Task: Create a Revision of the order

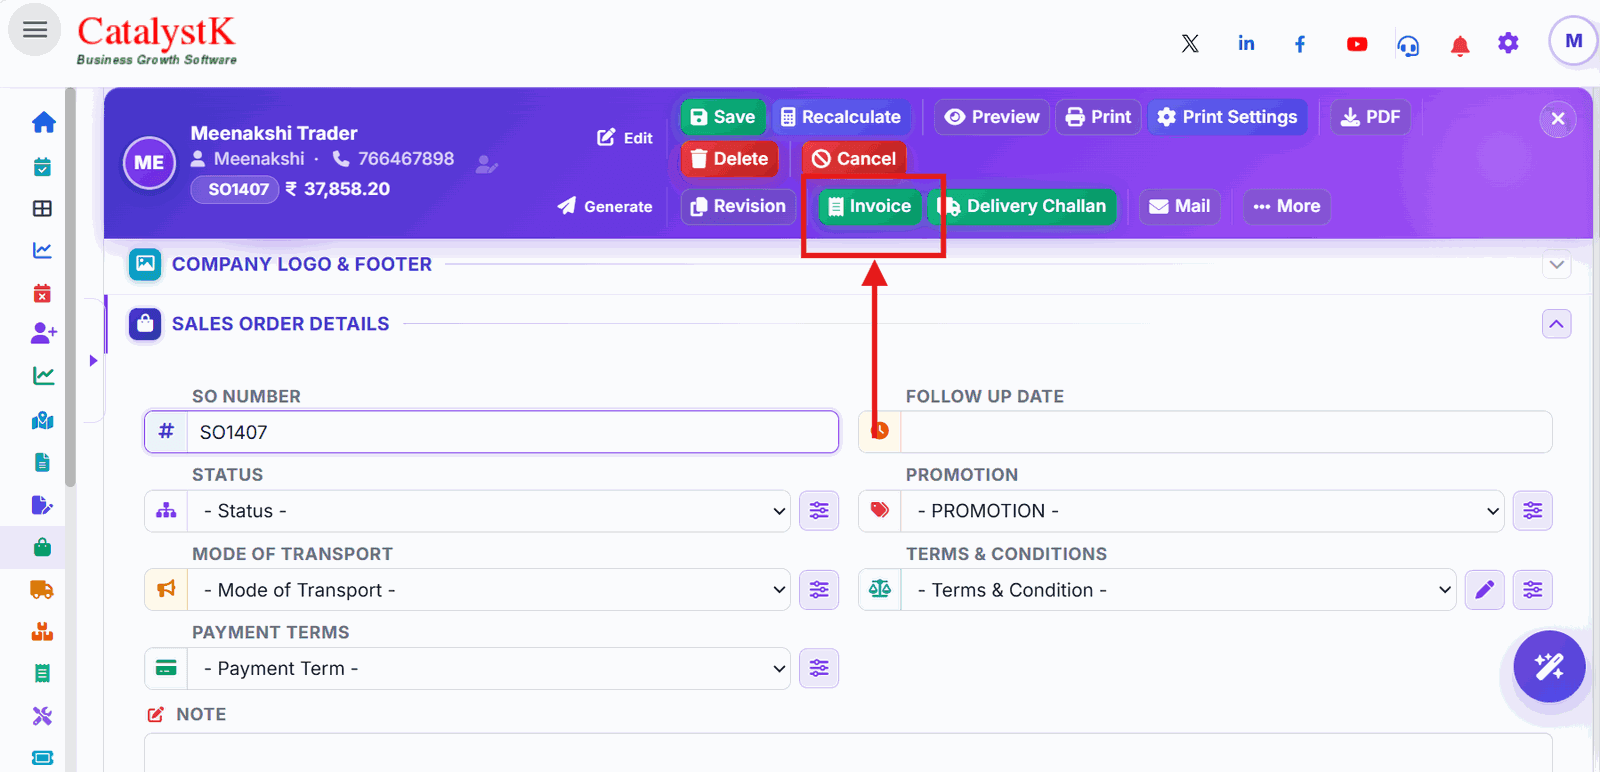Action: point(738,206)
